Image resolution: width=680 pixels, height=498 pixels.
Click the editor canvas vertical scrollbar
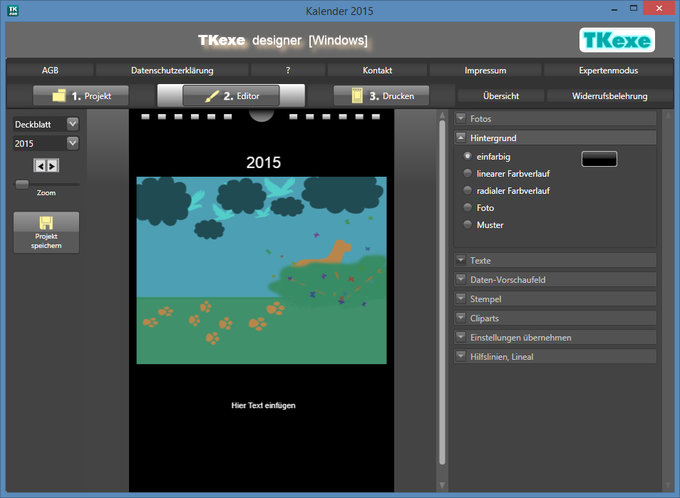point(442,292)
